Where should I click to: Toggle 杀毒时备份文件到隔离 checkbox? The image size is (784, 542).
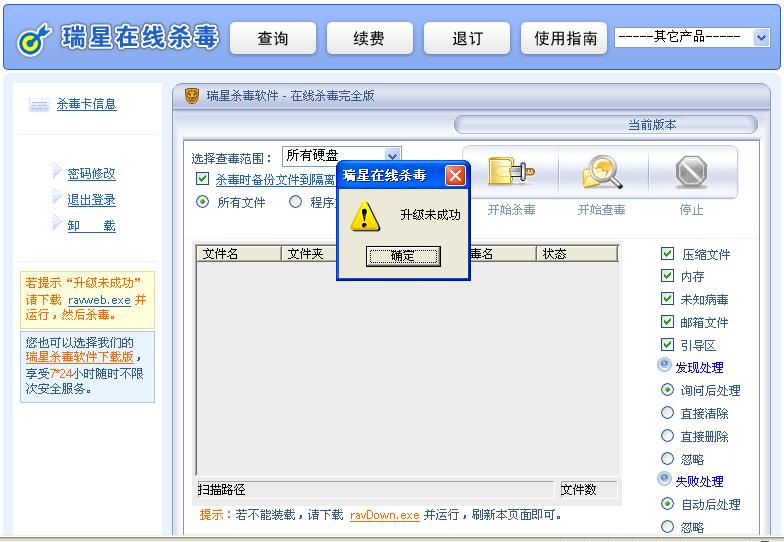click(x=202, y=178)
